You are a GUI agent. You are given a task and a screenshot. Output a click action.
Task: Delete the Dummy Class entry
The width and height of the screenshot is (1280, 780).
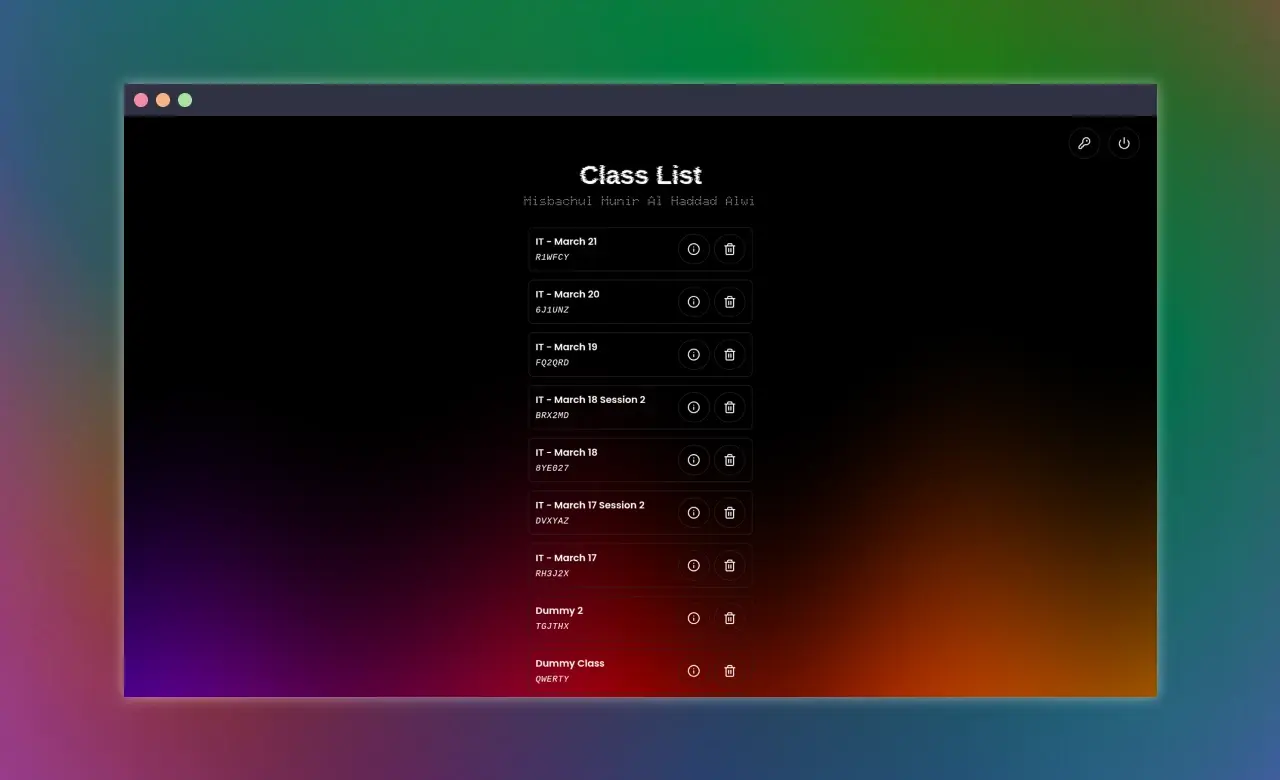click(730, 671)
